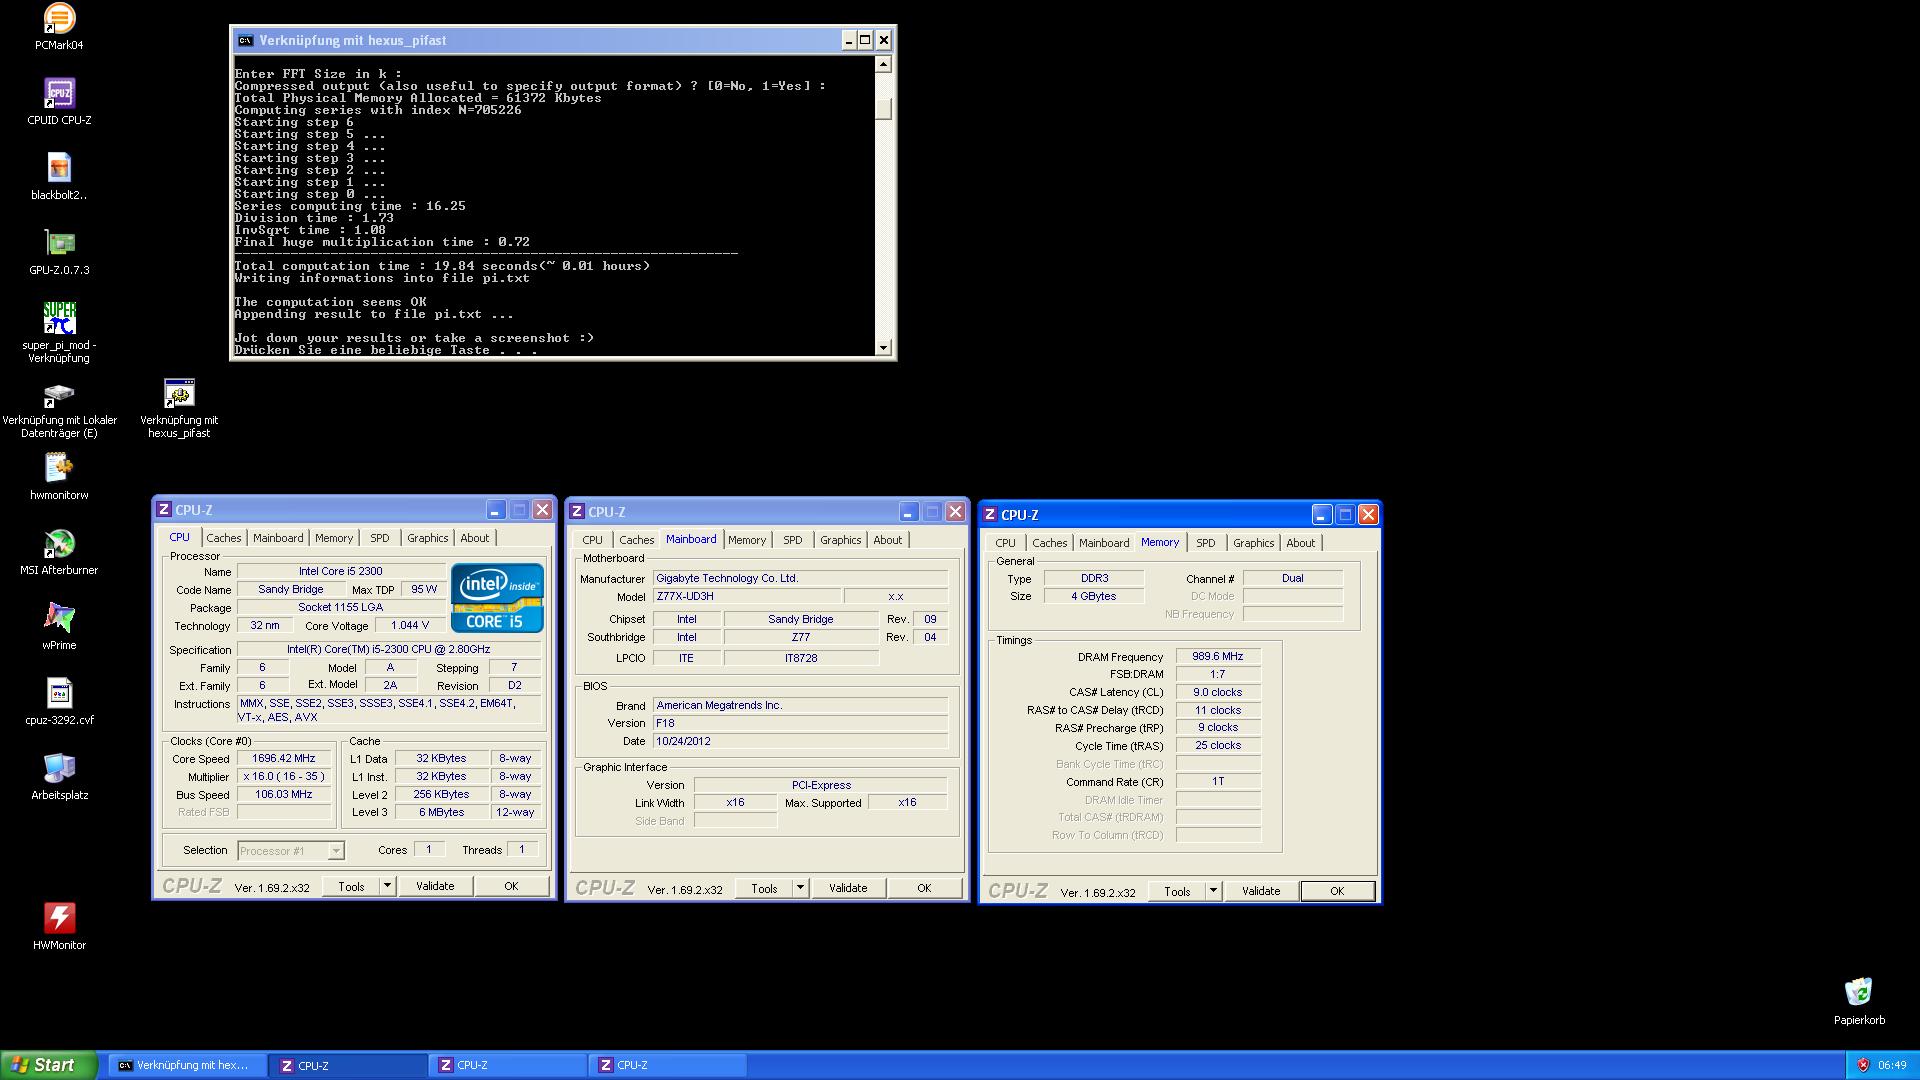Click Tools button in the CPU window
The image size is (1920, 1080).
coord(351,886)
